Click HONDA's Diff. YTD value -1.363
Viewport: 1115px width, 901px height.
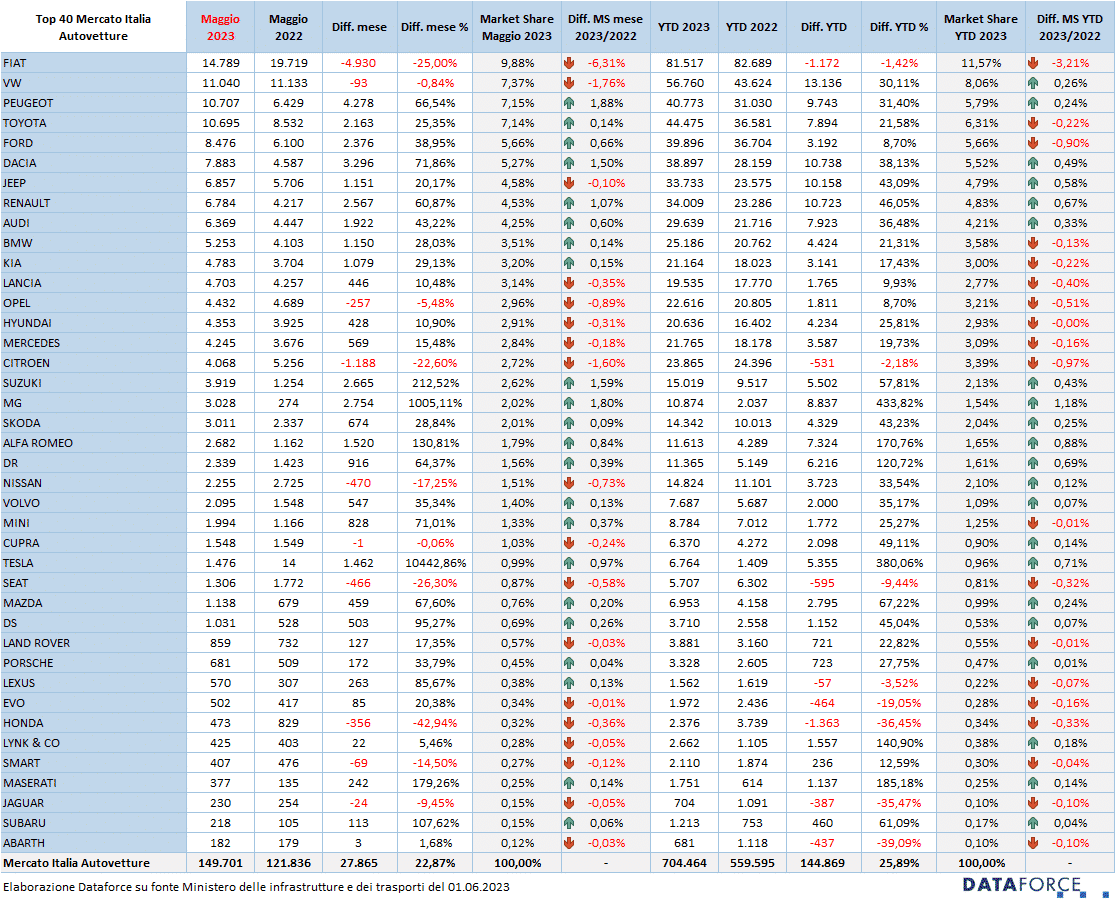pyautogui.click(x=823, y=723)
